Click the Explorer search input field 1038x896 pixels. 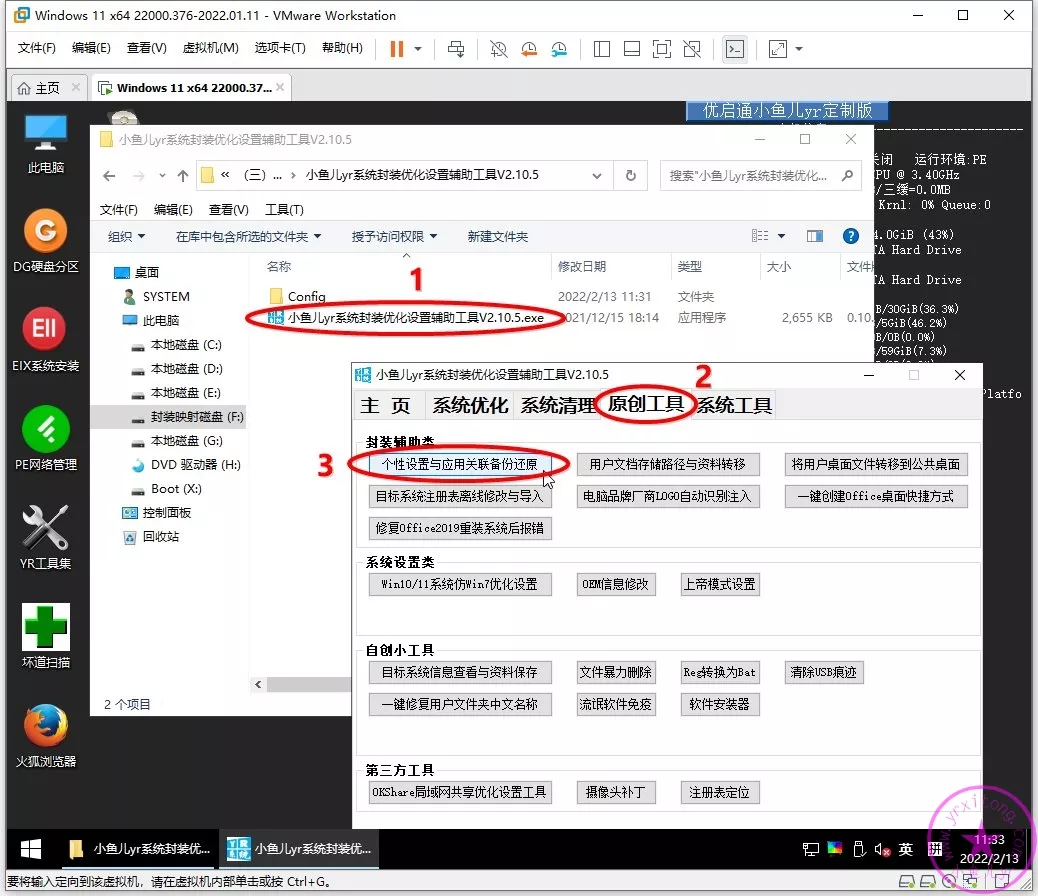pyautogui.click(x=750, y=175)
